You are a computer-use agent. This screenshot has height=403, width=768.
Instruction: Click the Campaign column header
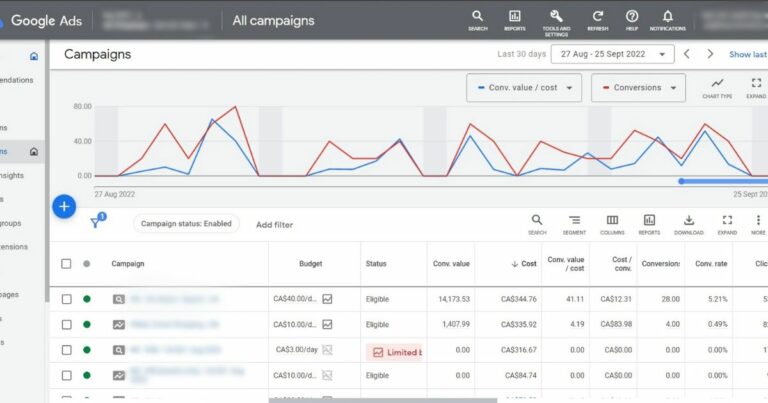[128, 263]
